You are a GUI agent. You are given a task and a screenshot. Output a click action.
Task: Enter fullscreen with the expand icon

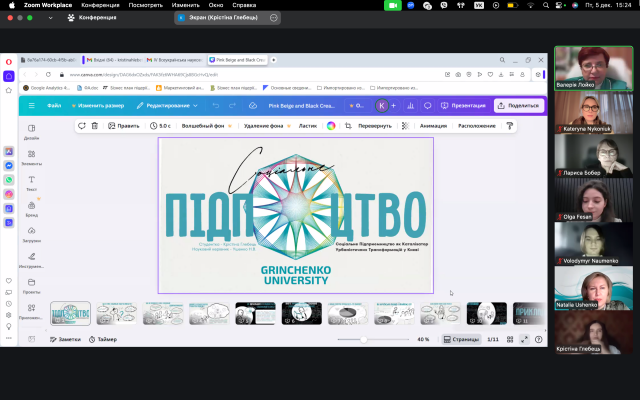click(x=524, y=339)
